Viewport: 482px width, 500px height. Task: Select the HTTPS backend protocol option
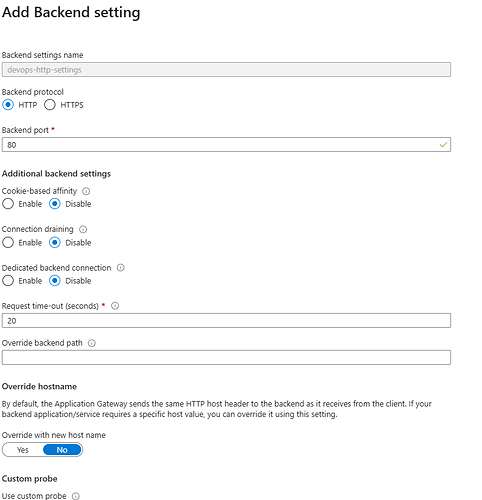(x=50, y=105)
